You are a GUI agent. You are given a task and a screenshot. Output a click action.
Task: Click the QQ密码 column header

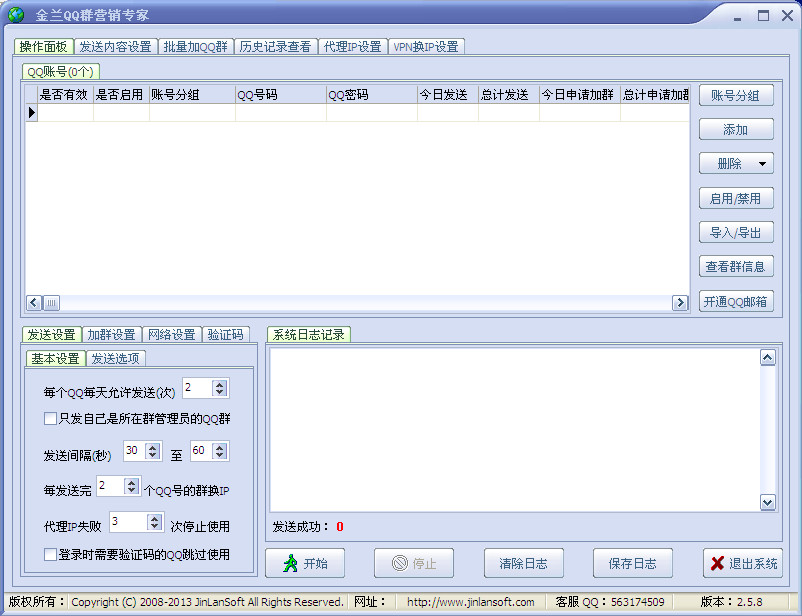(x=372, y=95)
